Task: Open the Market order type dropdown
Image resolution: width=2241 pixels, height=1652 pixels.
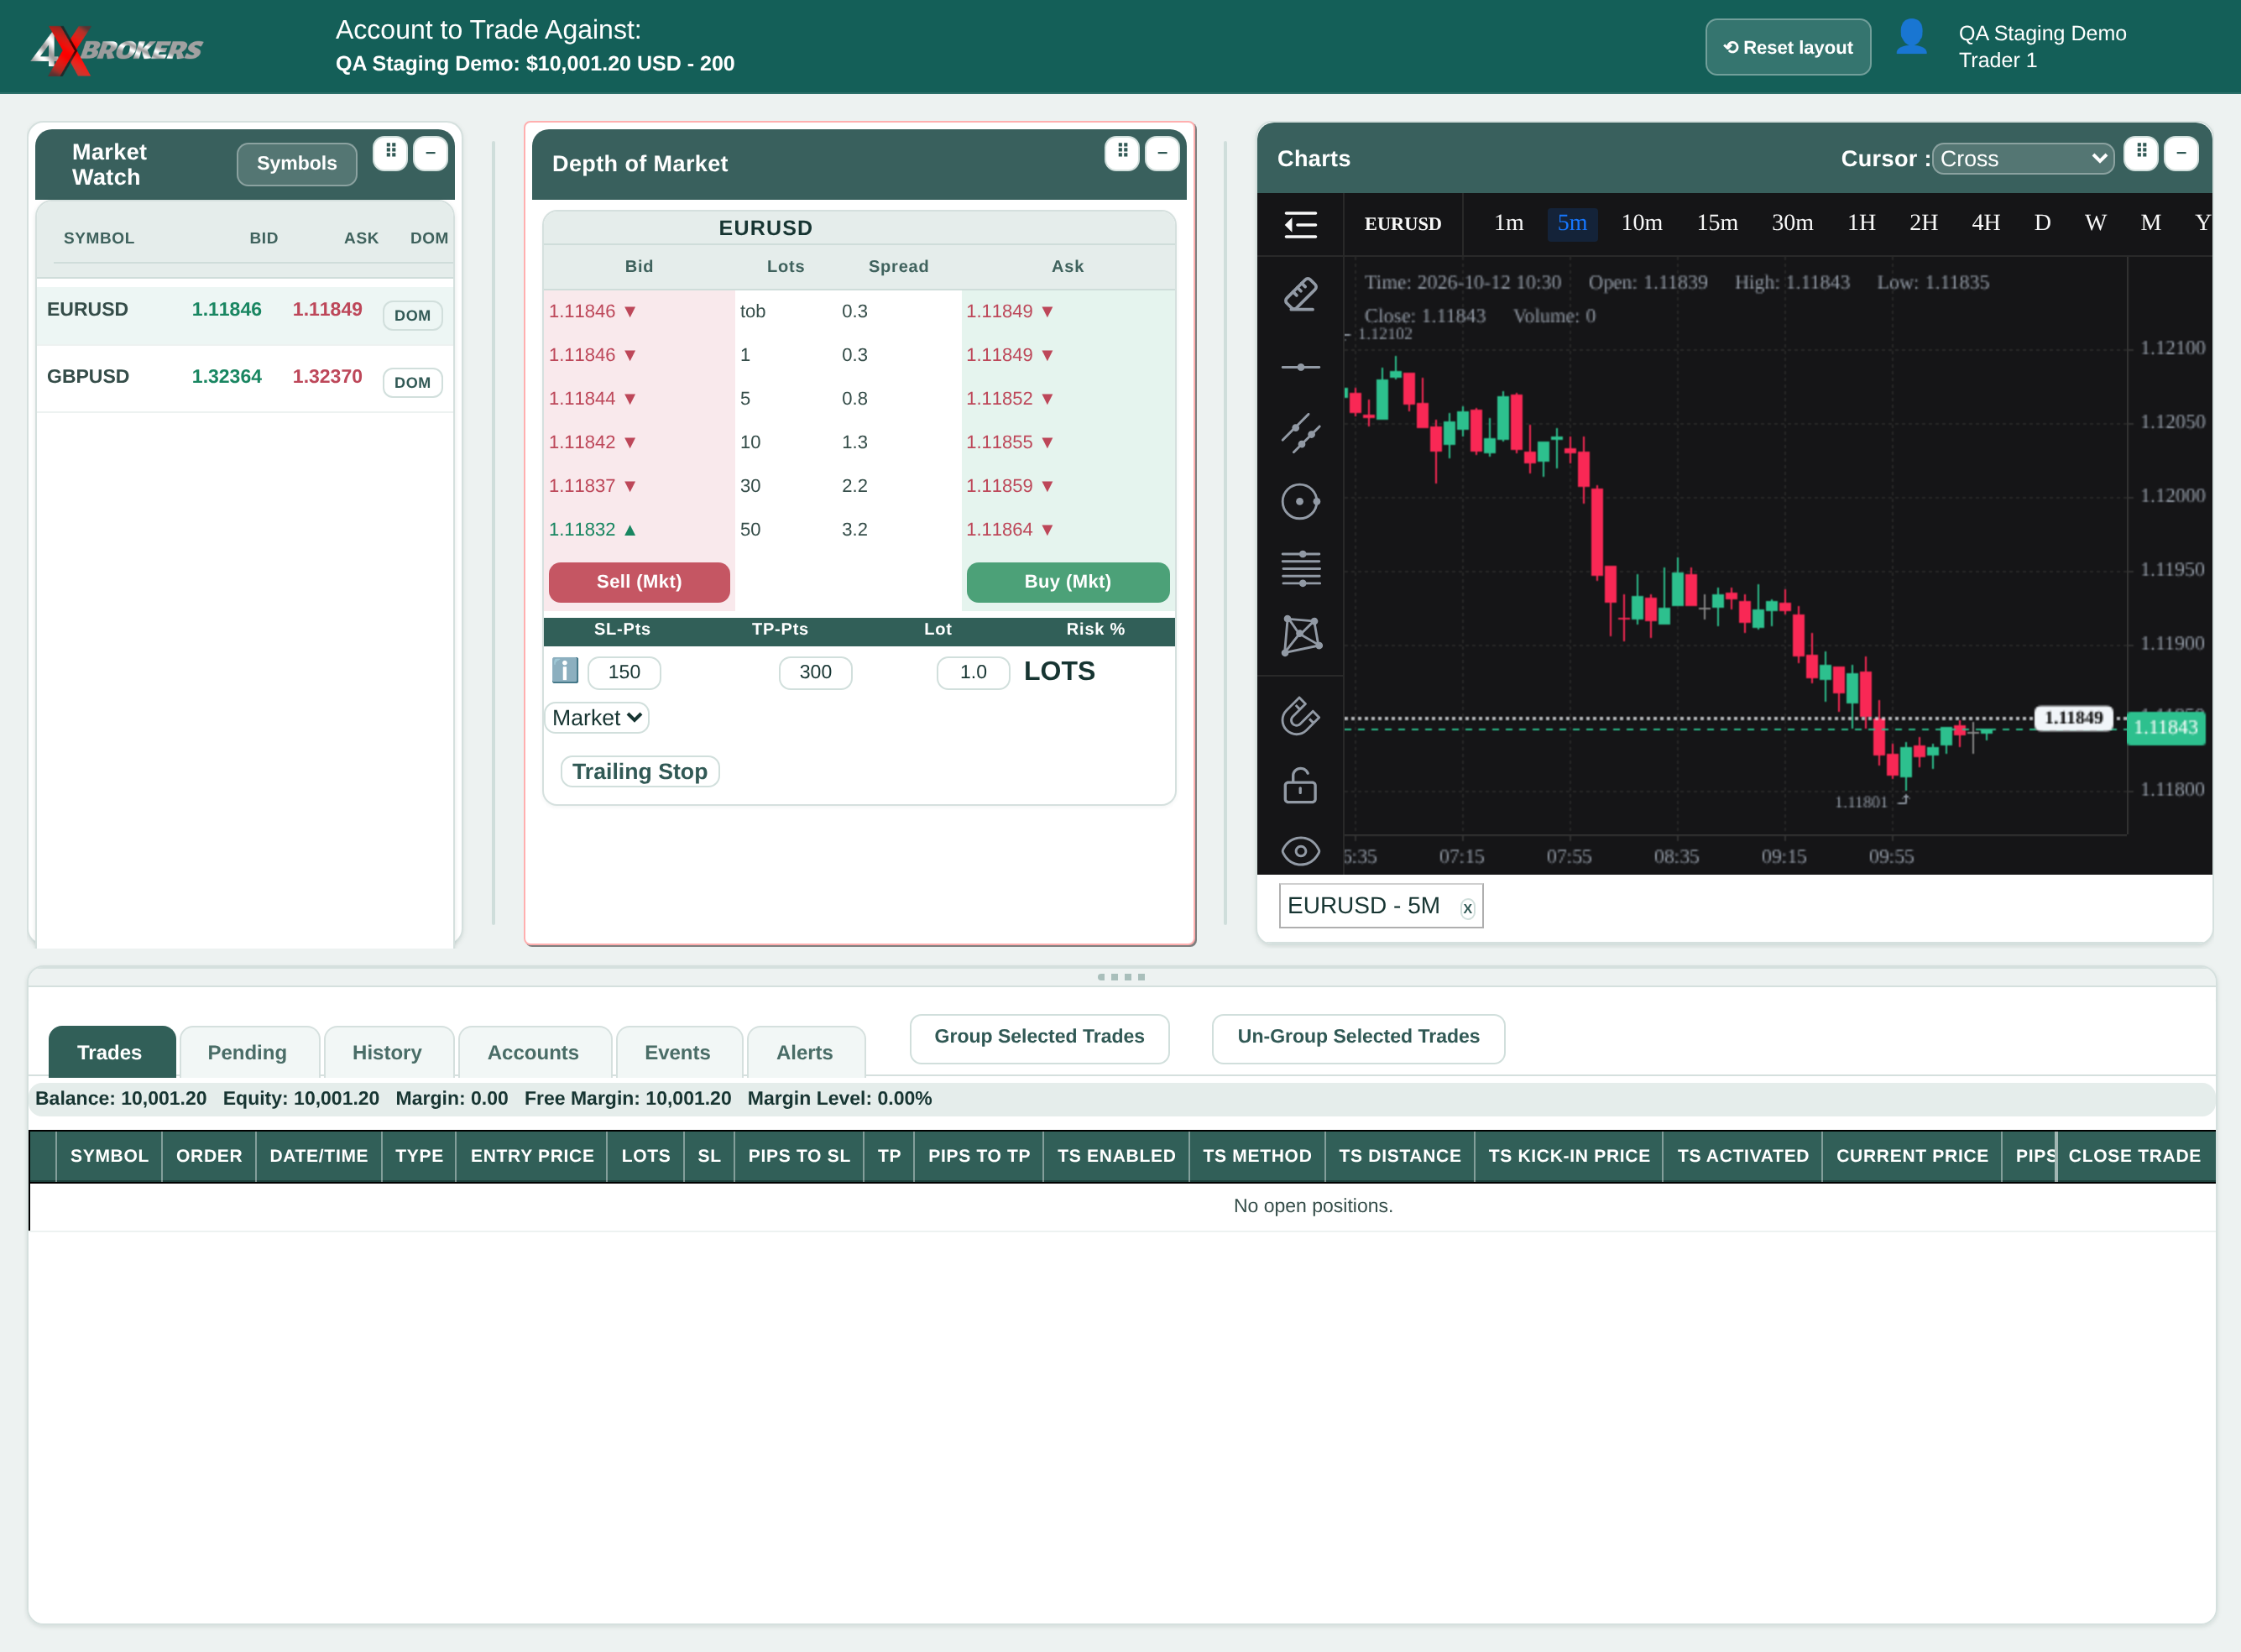Action: coord(597,717)
